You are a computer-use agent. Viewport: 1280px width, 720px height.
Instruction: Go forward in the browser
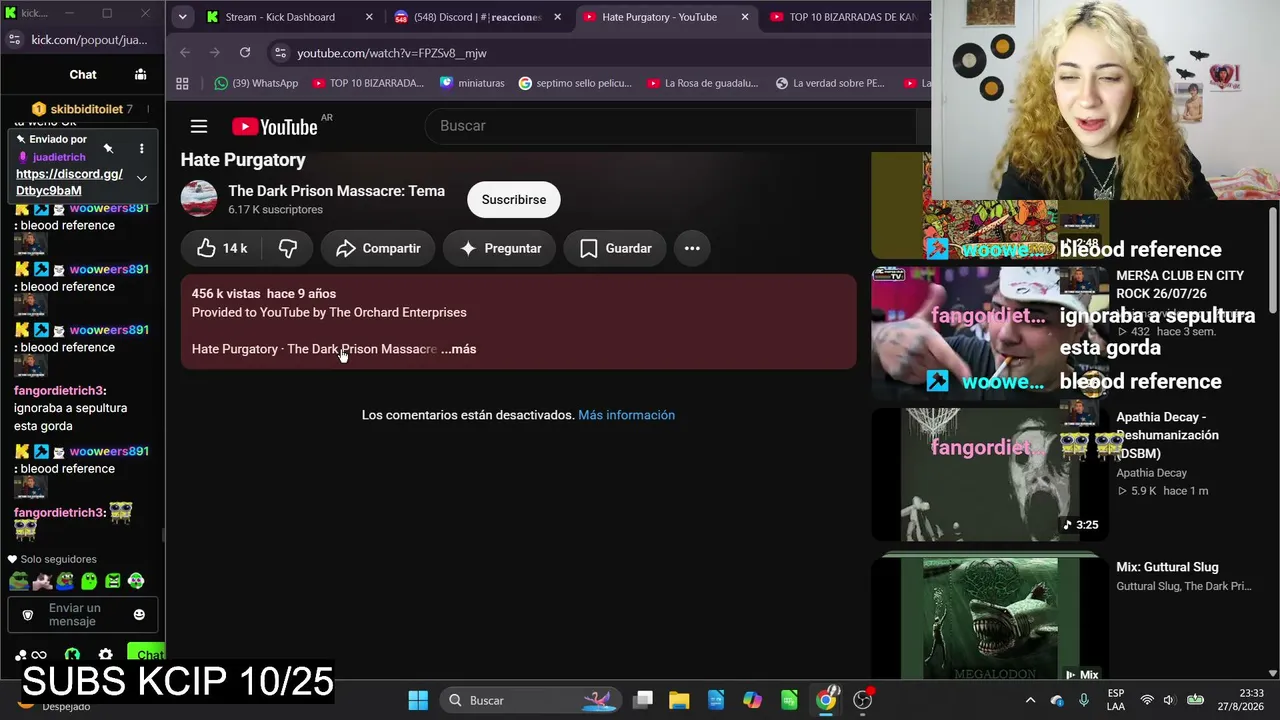point(215,52)
